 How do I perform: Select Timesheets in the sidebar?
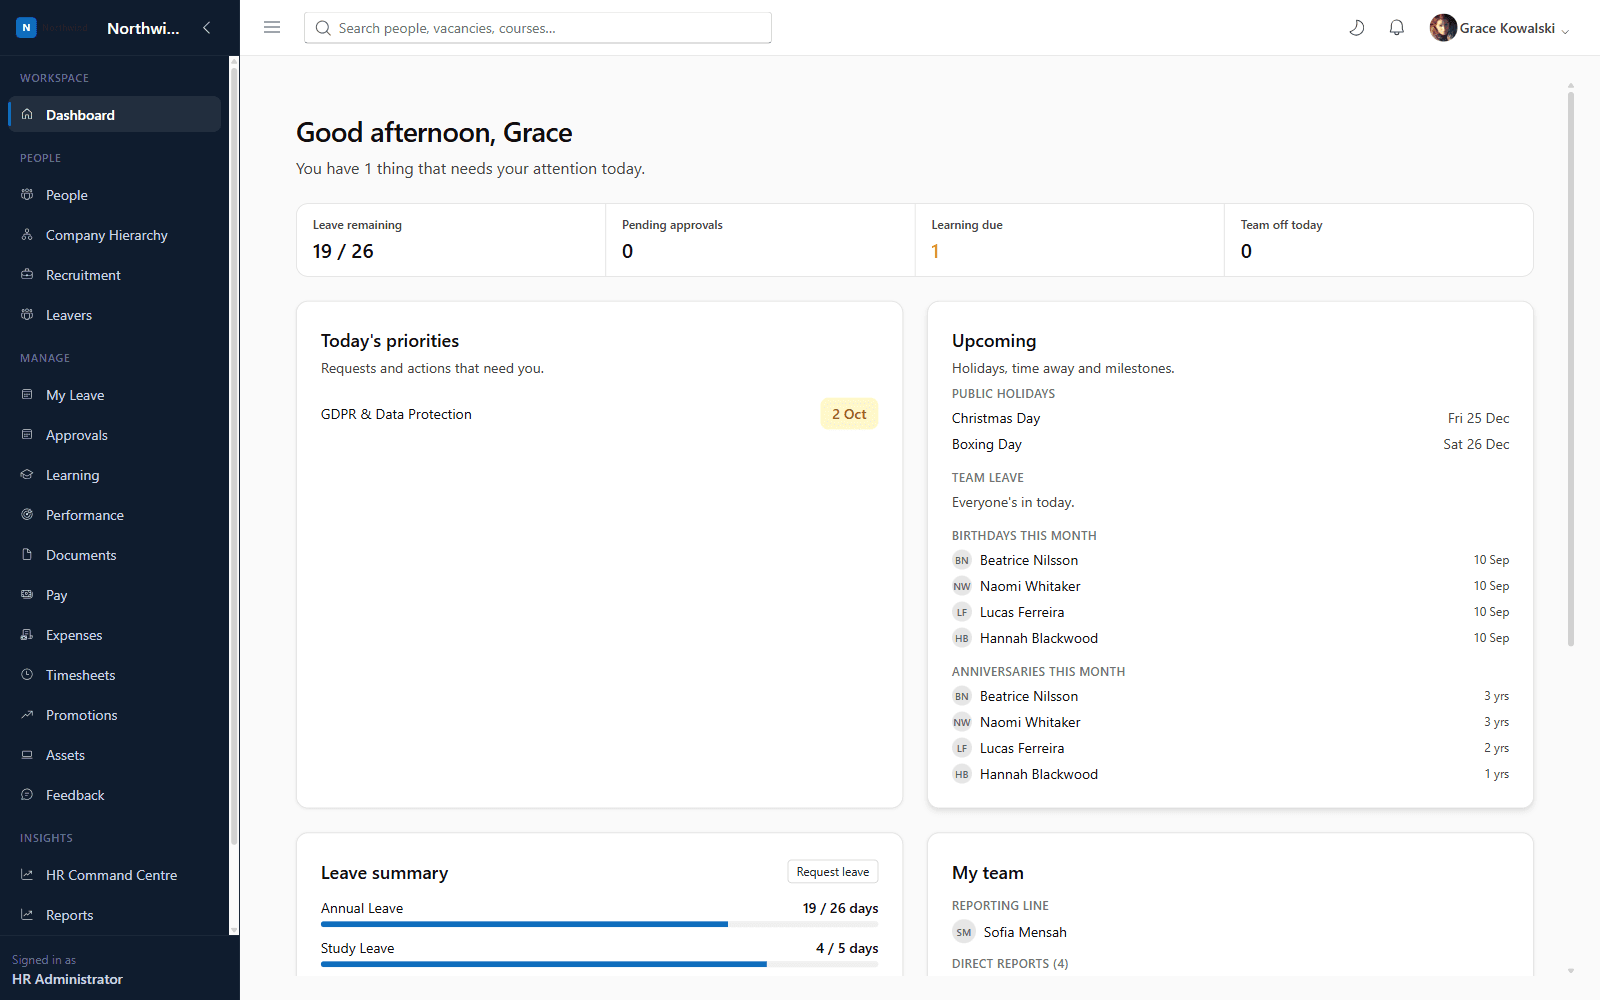[114, 675]
